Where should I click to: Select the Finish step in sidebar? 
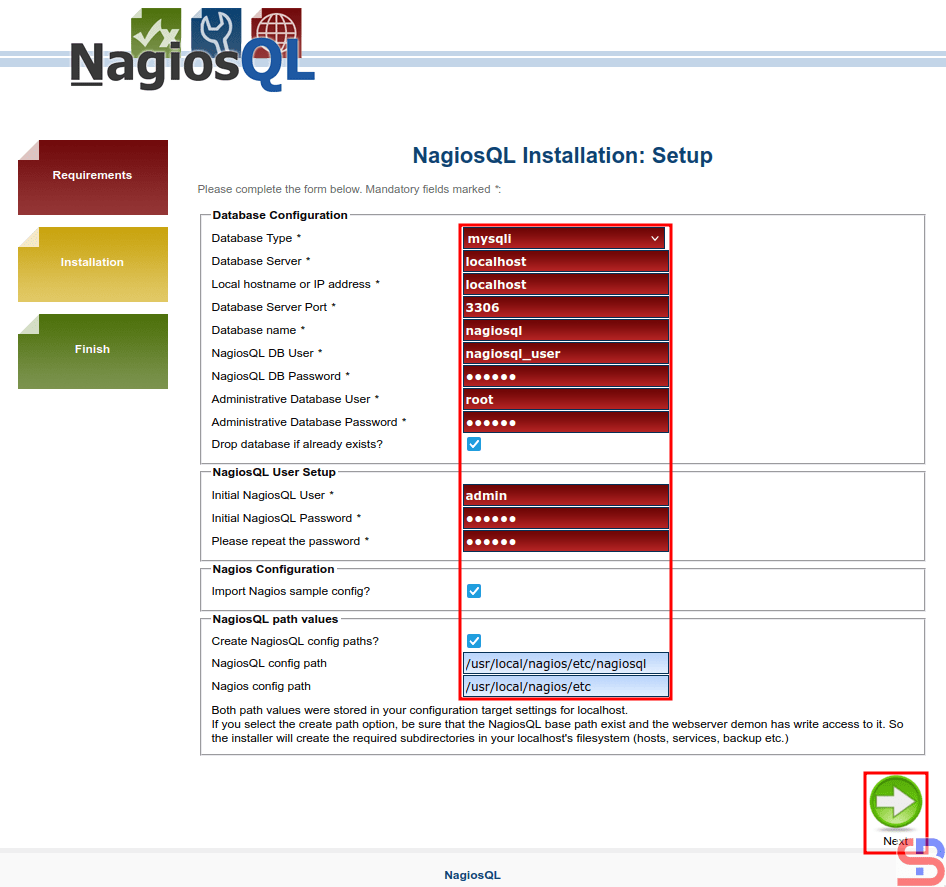(x=93, y=351)
